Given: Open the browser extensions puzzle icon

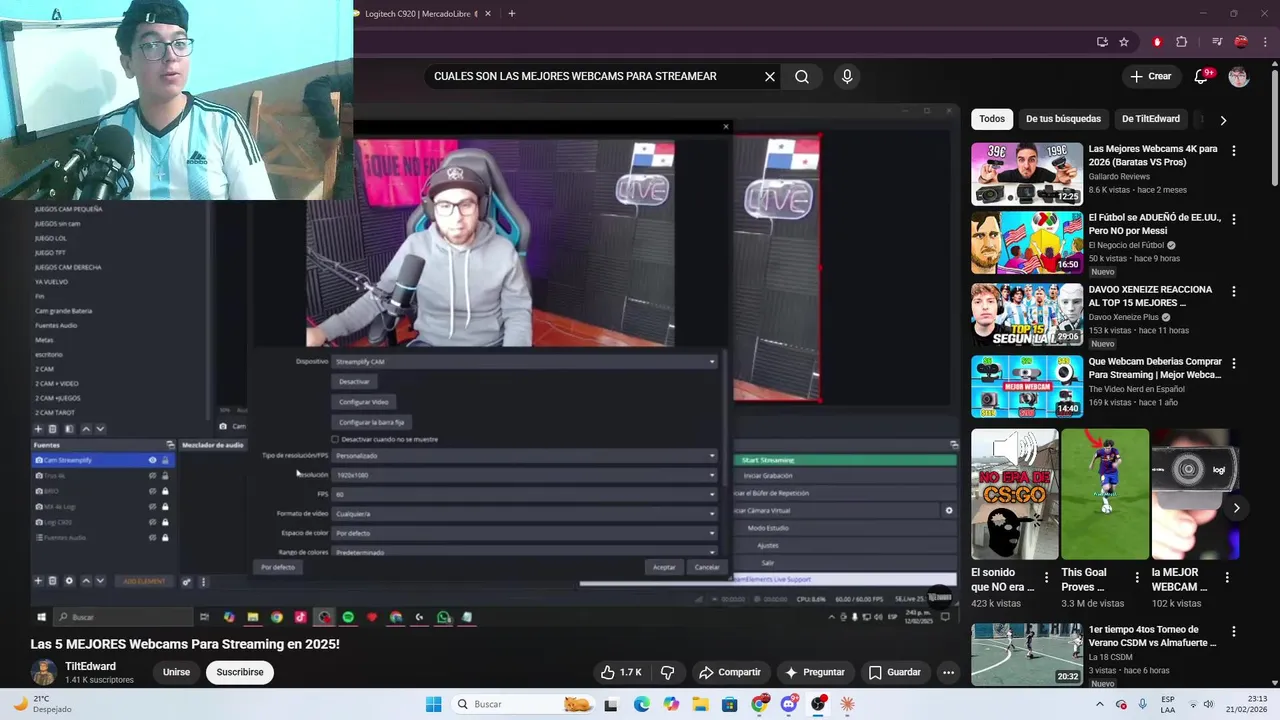Looking at the screenshot, I should [1181, 42].
